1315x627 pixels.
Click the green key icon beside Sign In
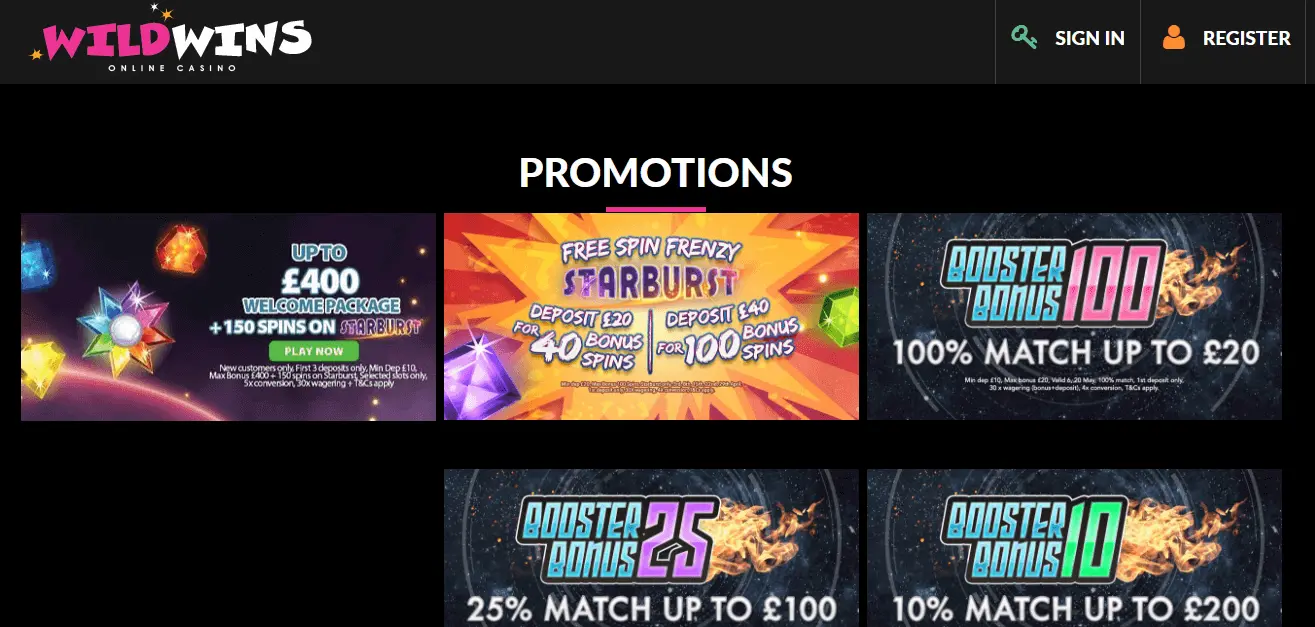[x=1024, y=38]
